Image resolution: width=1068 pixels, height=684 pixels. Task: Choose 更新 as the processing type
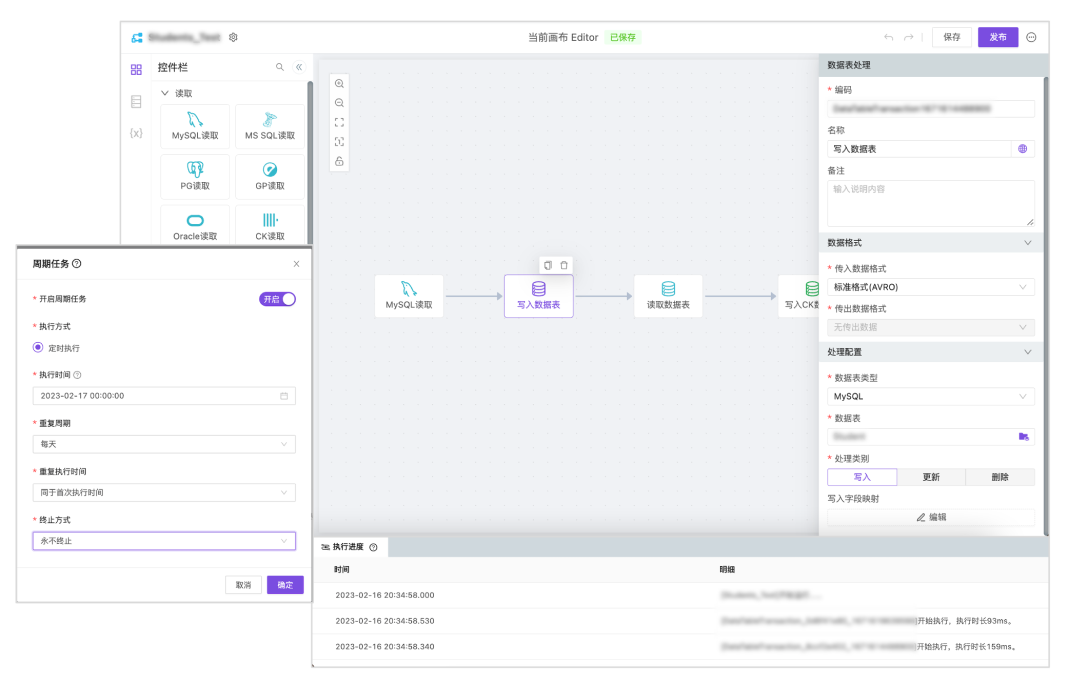coord(930,477)
